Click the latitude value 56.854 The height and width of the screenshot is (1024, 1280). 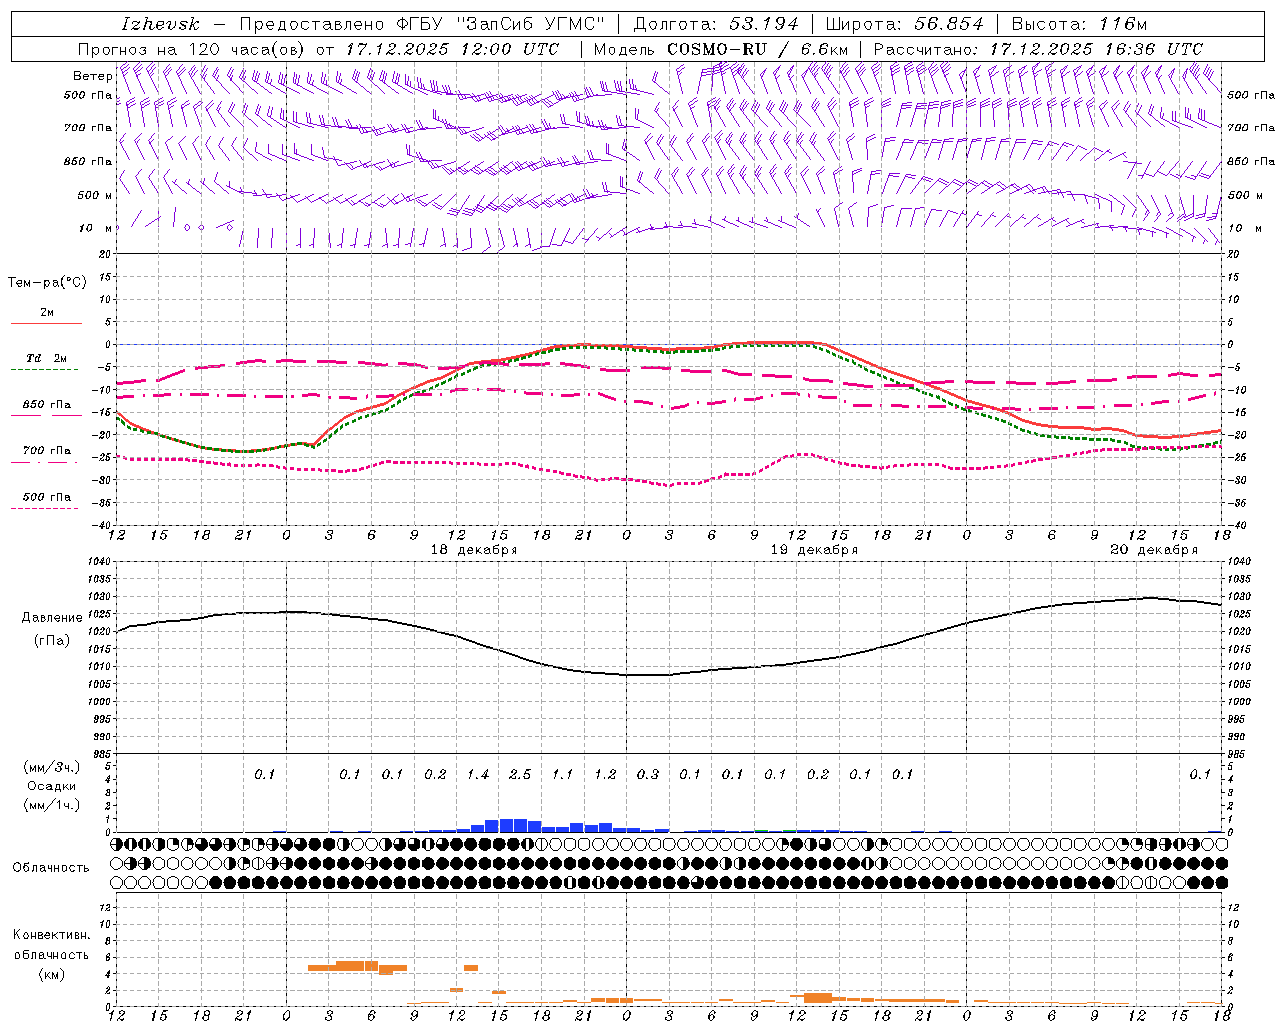click(x=949, y=24)
